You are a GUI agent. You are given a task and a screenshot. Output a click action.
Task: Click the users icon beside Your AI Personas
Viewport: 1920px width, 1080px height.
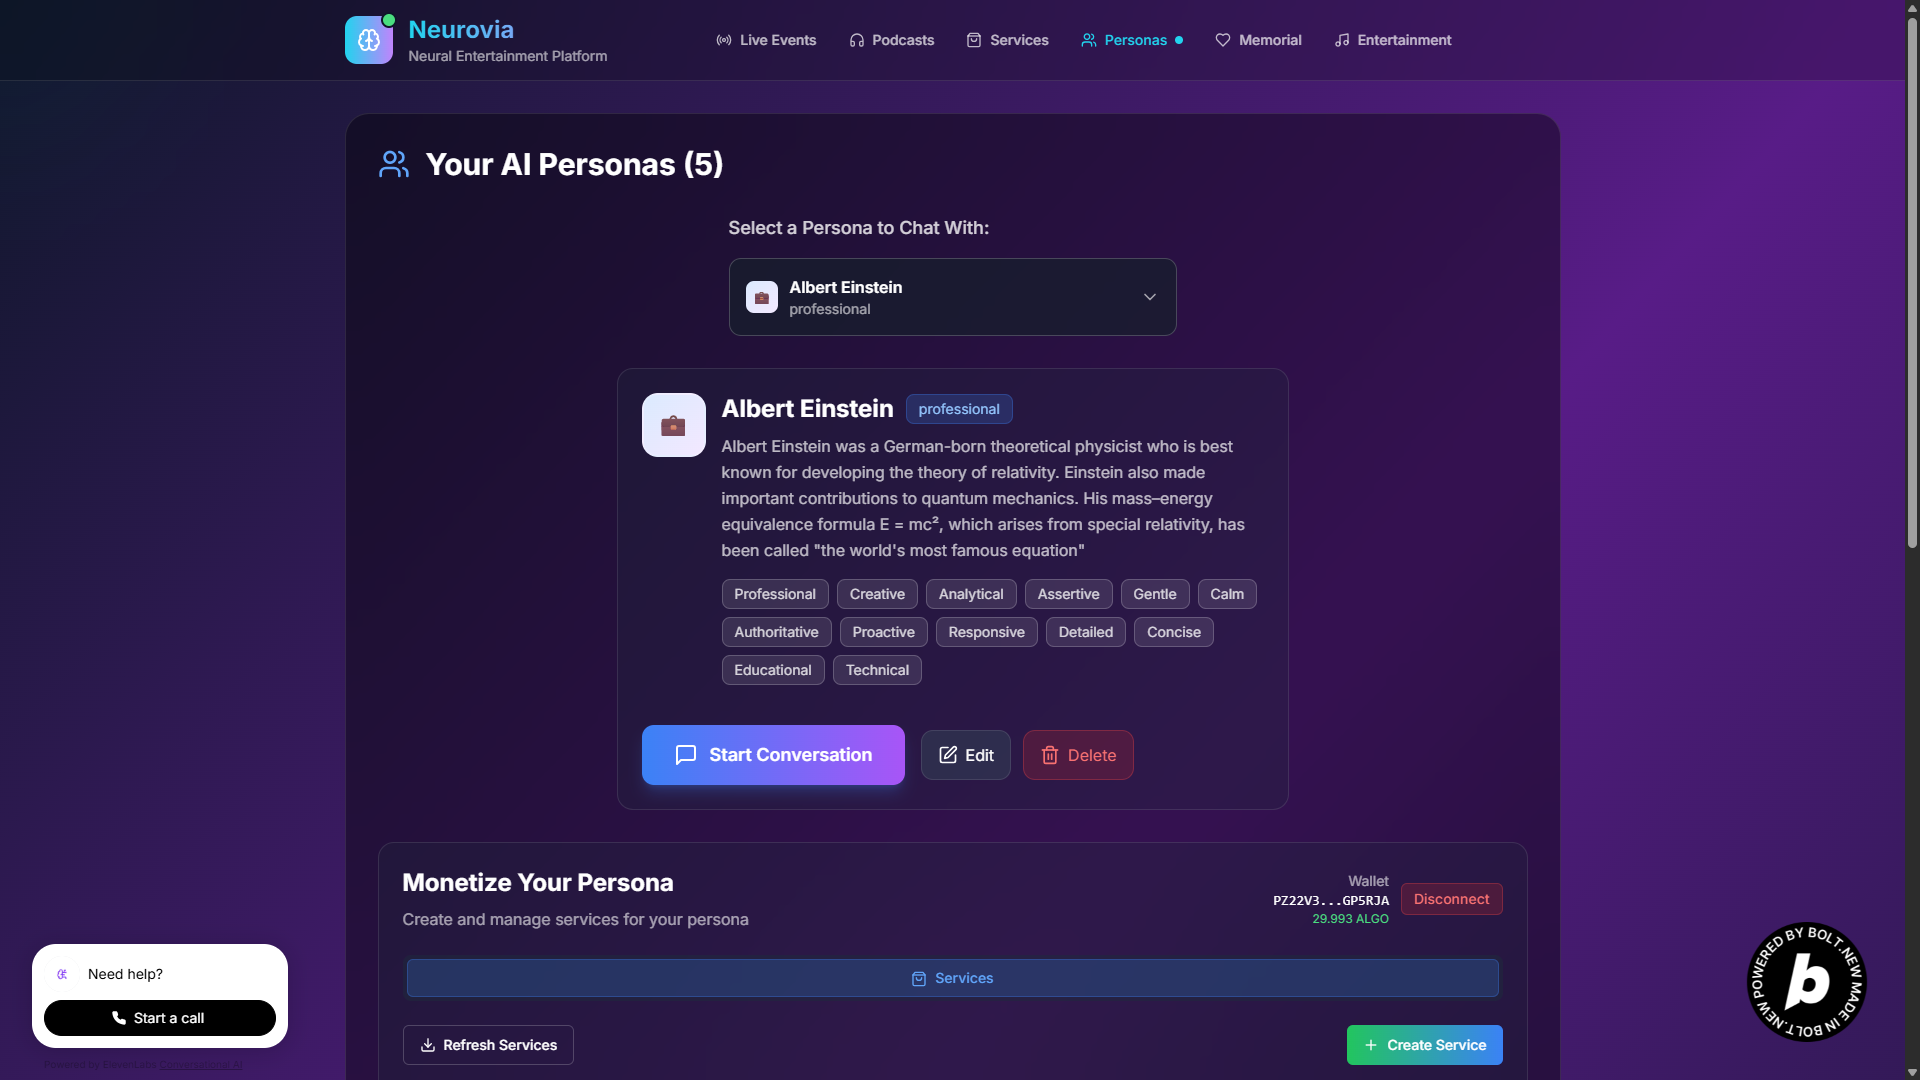click(x=394, y=164)
